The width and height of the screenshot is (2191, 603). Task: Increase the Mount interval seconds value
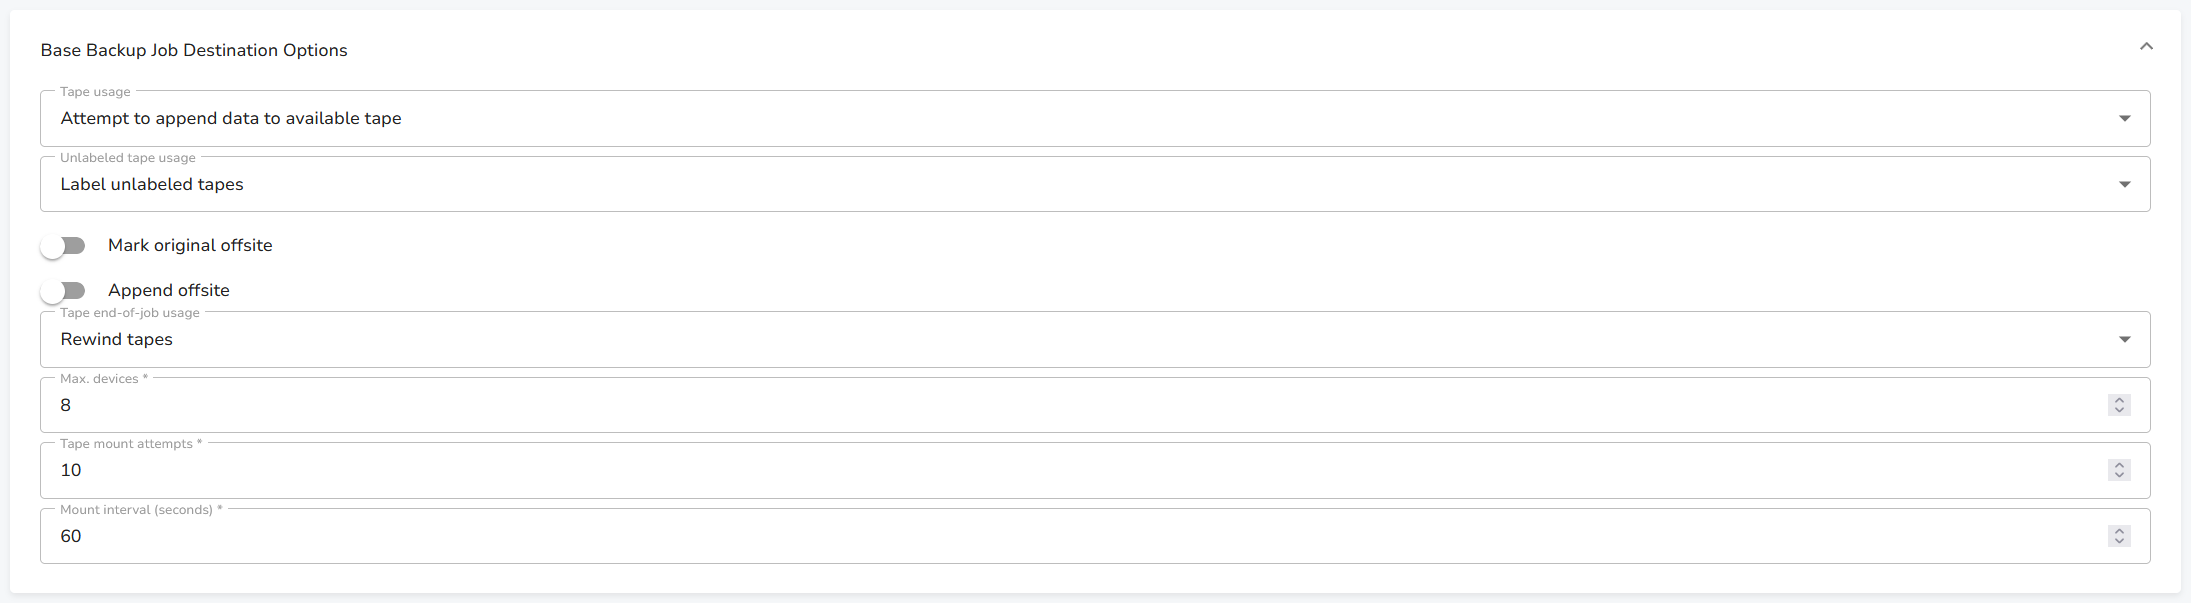pyautogui.click(x=2119, y=531)
